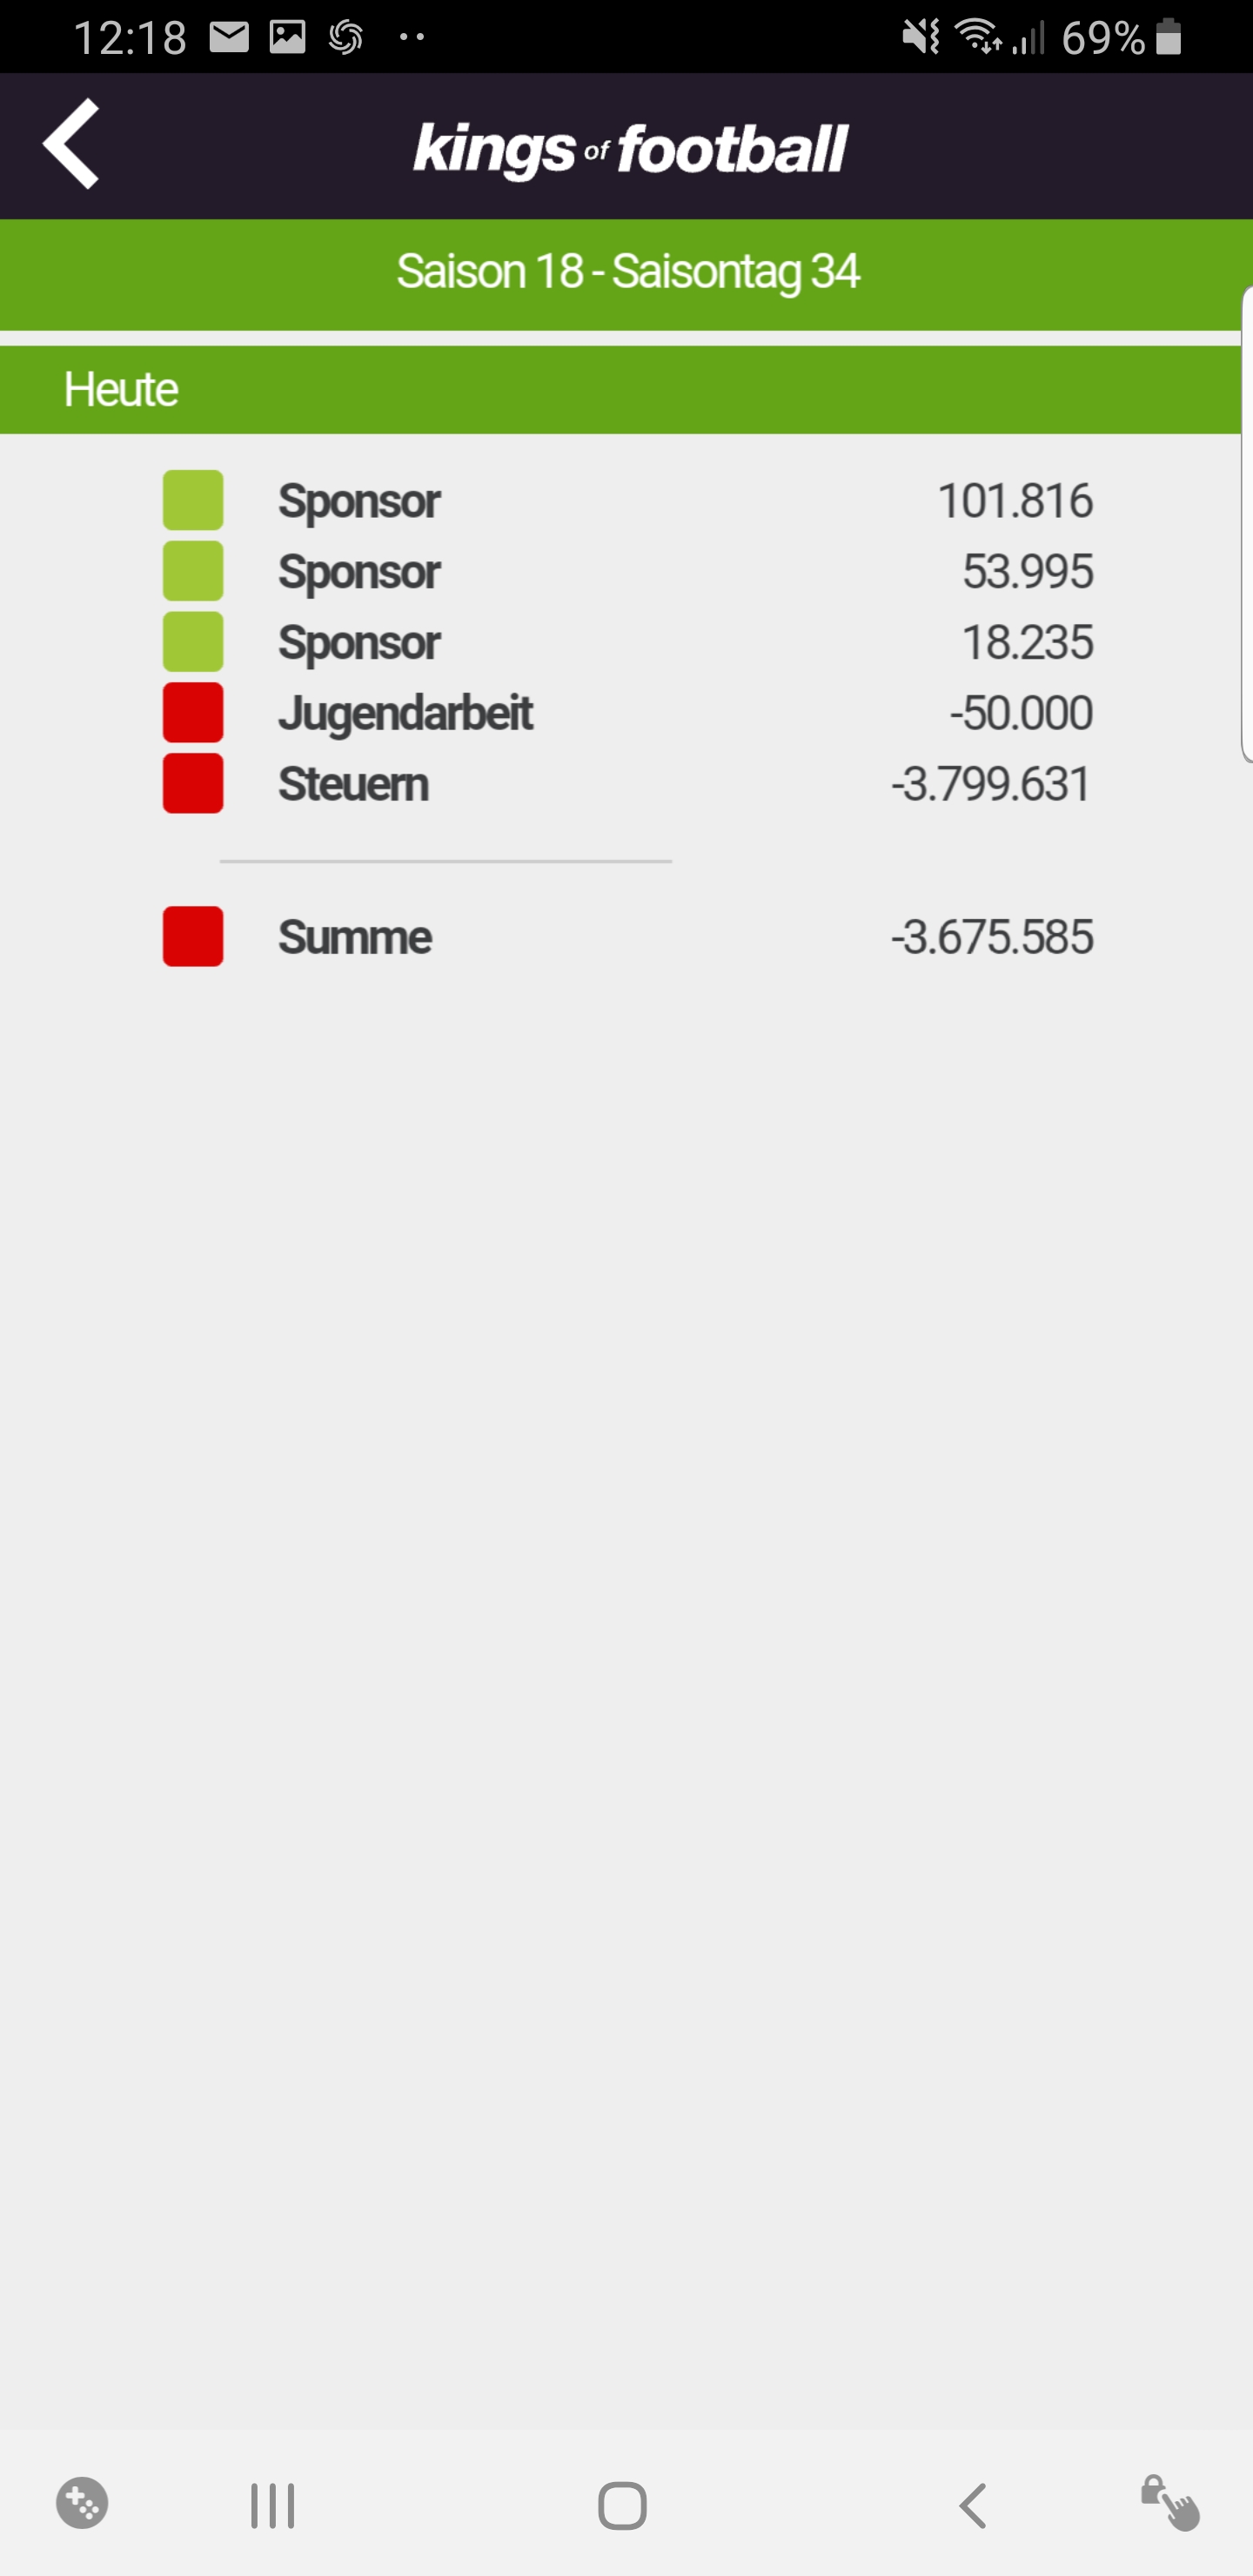Image resolution: width=1253 pixels, height=2576 pixels.
Task: Tap the edge panel handle on right side
Action: 1246,525
